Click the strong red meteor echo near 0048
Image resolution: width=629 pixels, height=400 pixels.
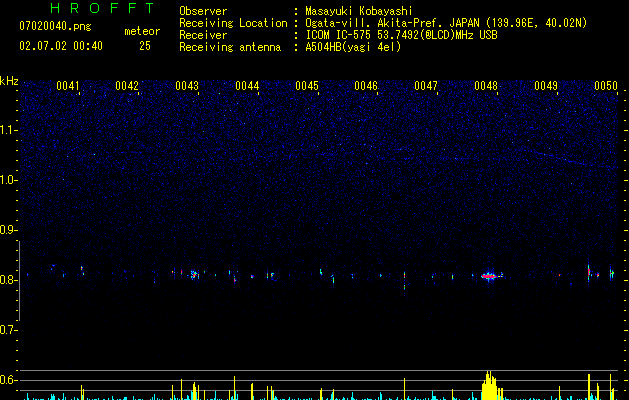pos(489,276)
